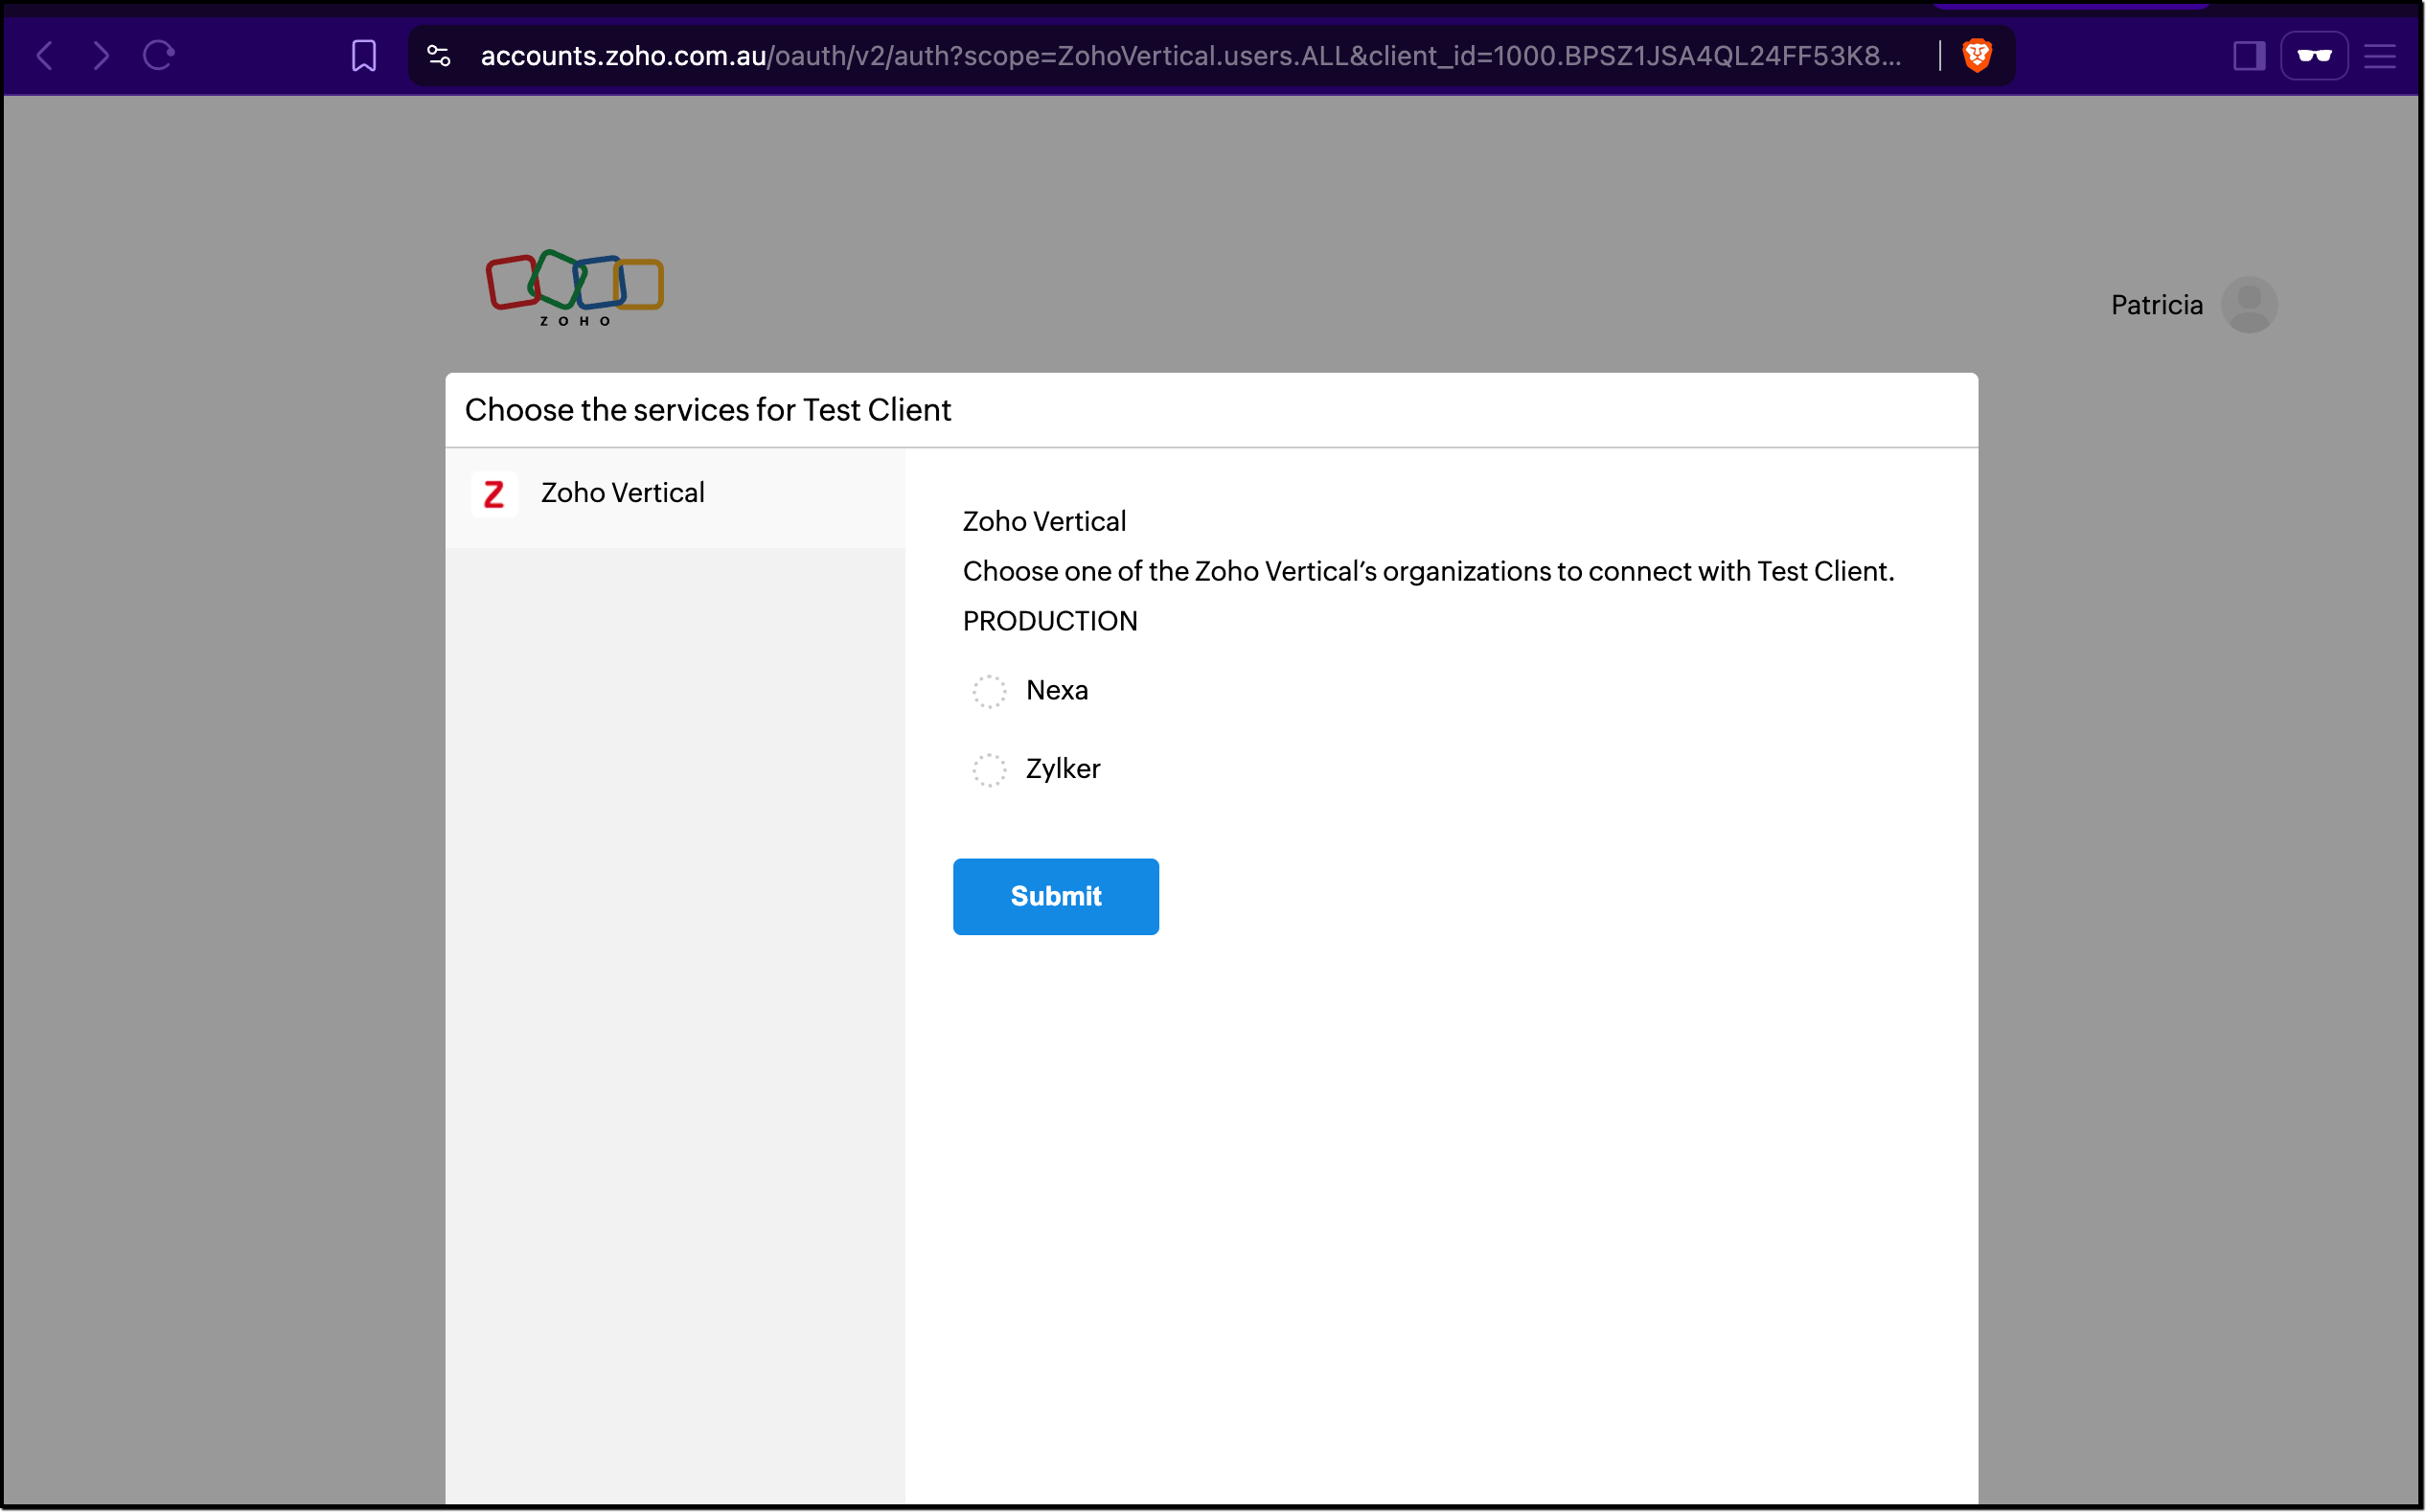Open the browser hamburger menu
This screenshot has width=2426, height=1512.
coord(2379,56)
